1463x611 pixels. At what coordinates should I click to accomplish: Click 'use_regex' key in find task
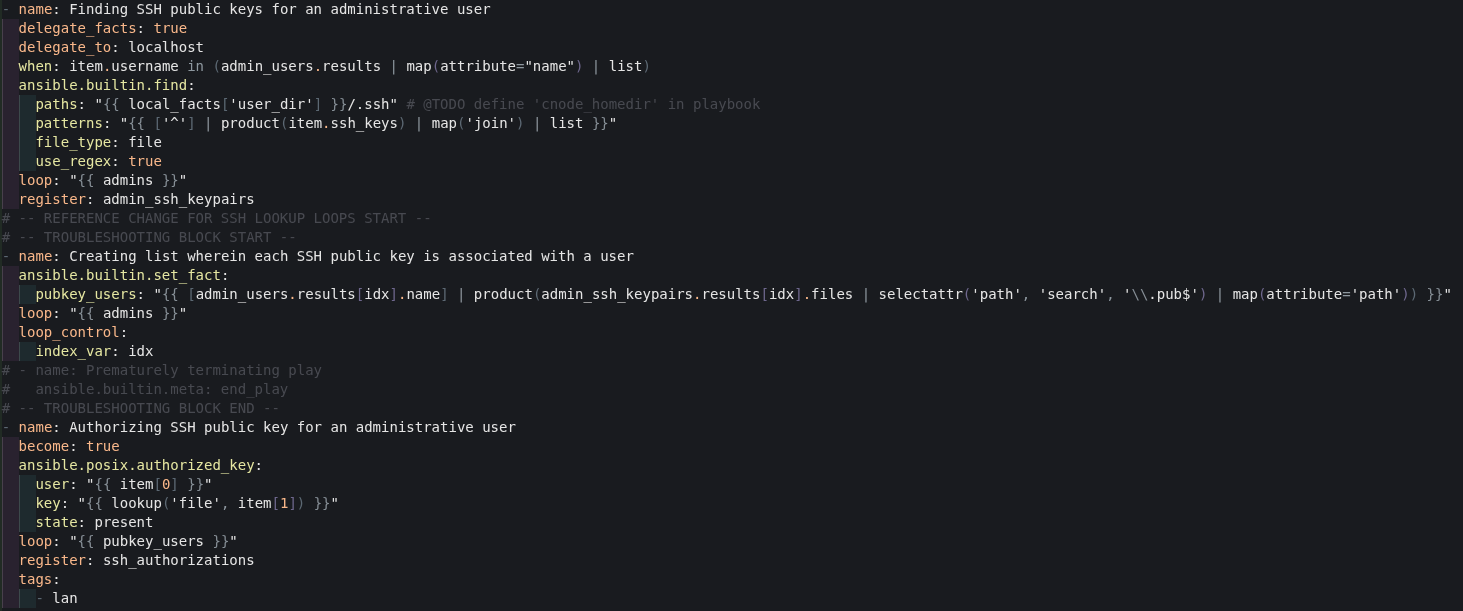73,161
